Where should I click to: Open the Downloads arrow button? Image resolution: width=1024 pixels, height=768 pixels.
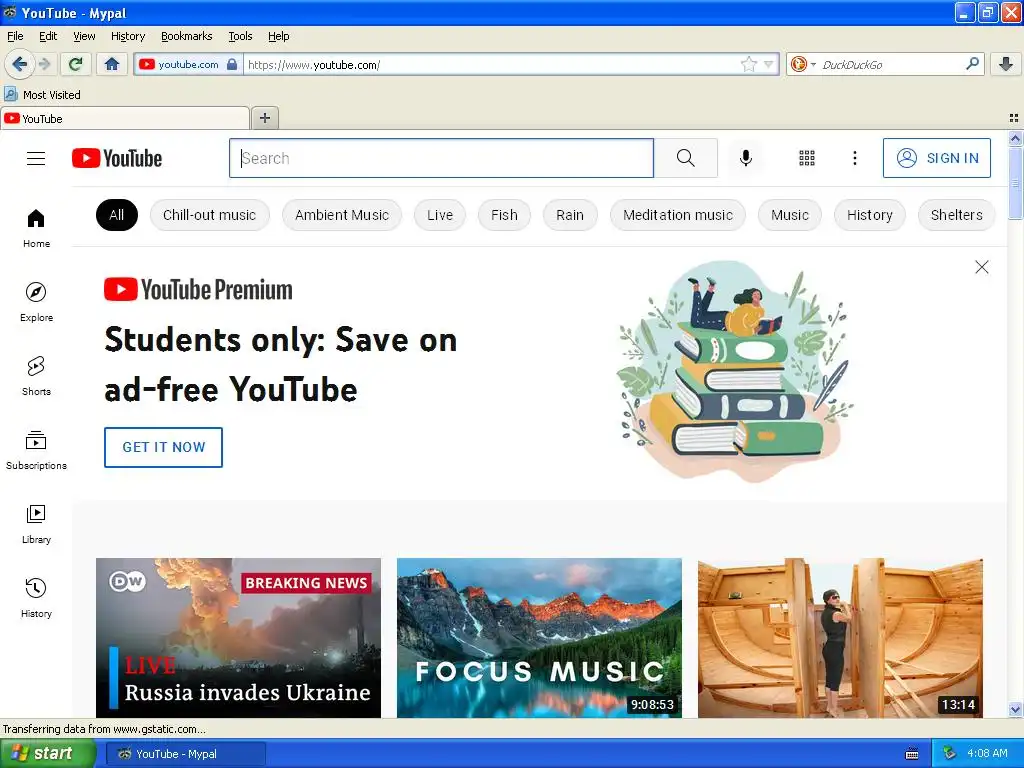[x=1006, y=64]
